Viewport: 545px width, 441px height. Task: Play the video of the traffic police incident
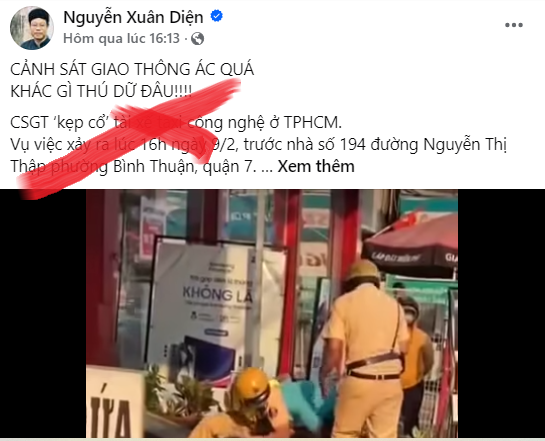click(x=272, y=313)
